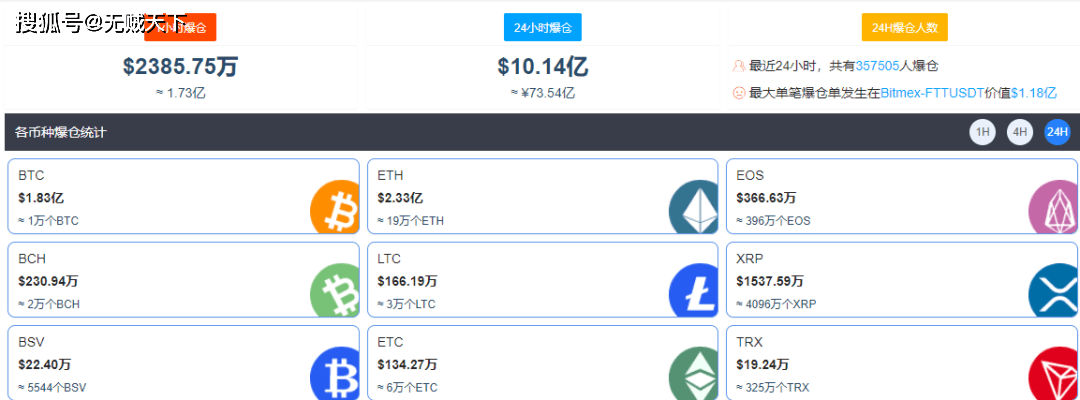Viewport: 1080px width, 400px height.
Task: Click the blue Litecoin LTC logo
Action: [x=694, y=291]
